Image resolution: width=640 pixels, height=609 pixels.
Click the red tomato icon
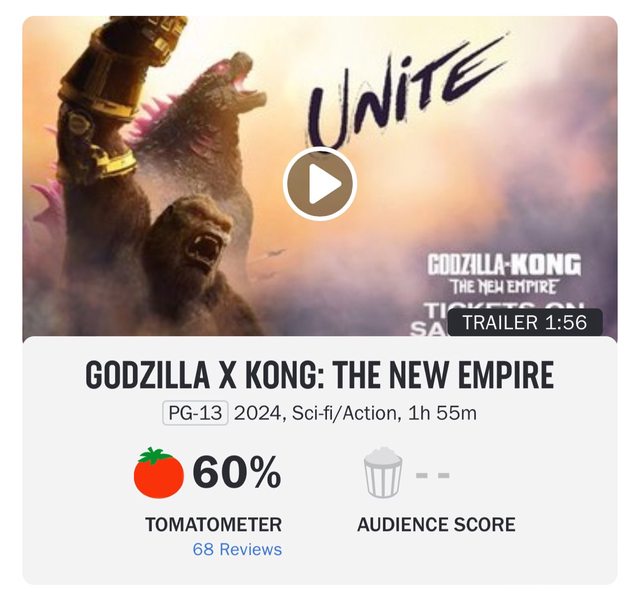pos(158,472)
